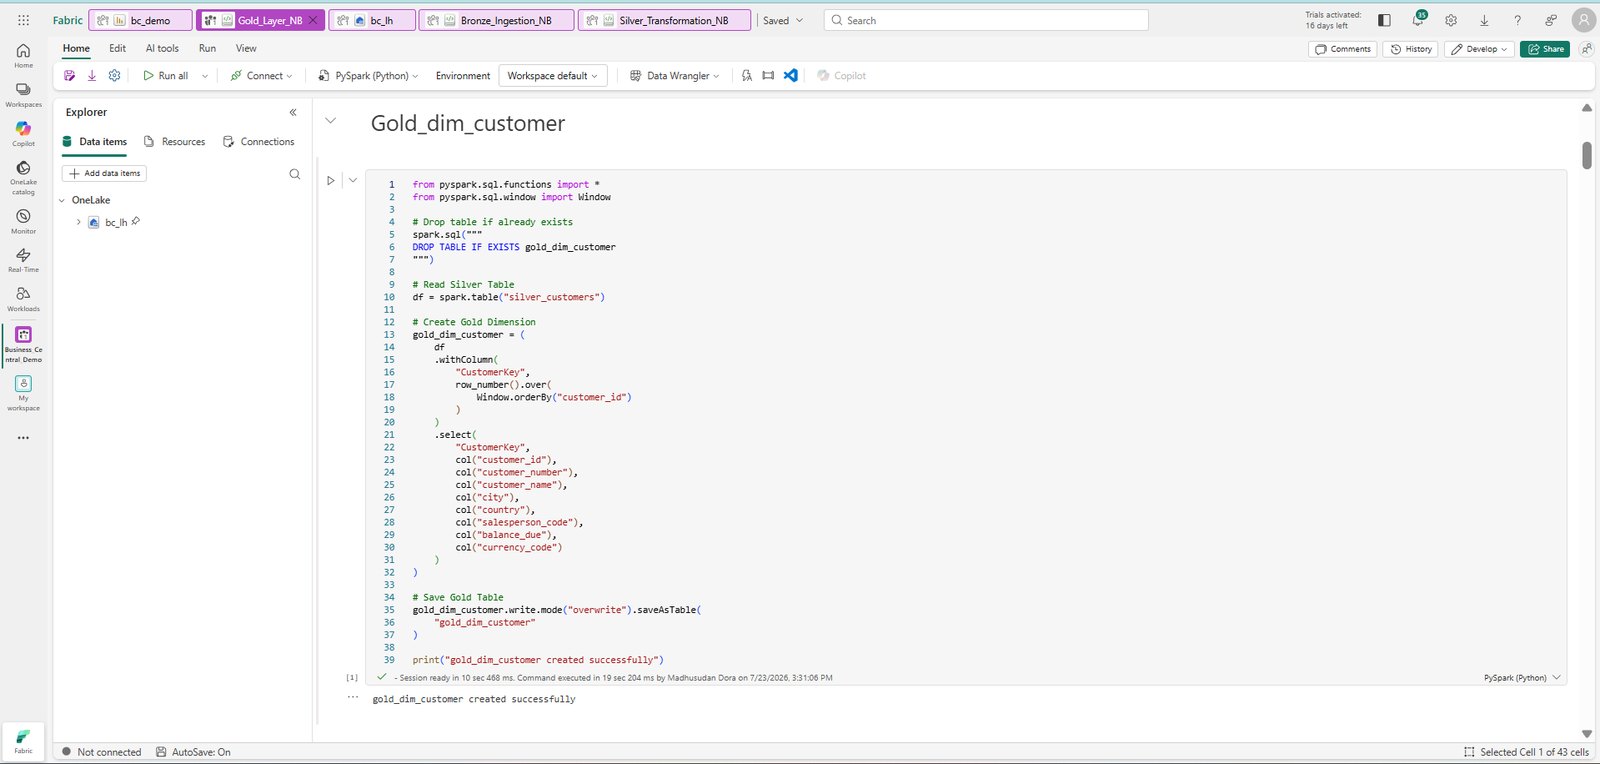Viewport: 1600px width, 764px height.
Task: Switch to the bc_lh item tab
Action: 371,20
